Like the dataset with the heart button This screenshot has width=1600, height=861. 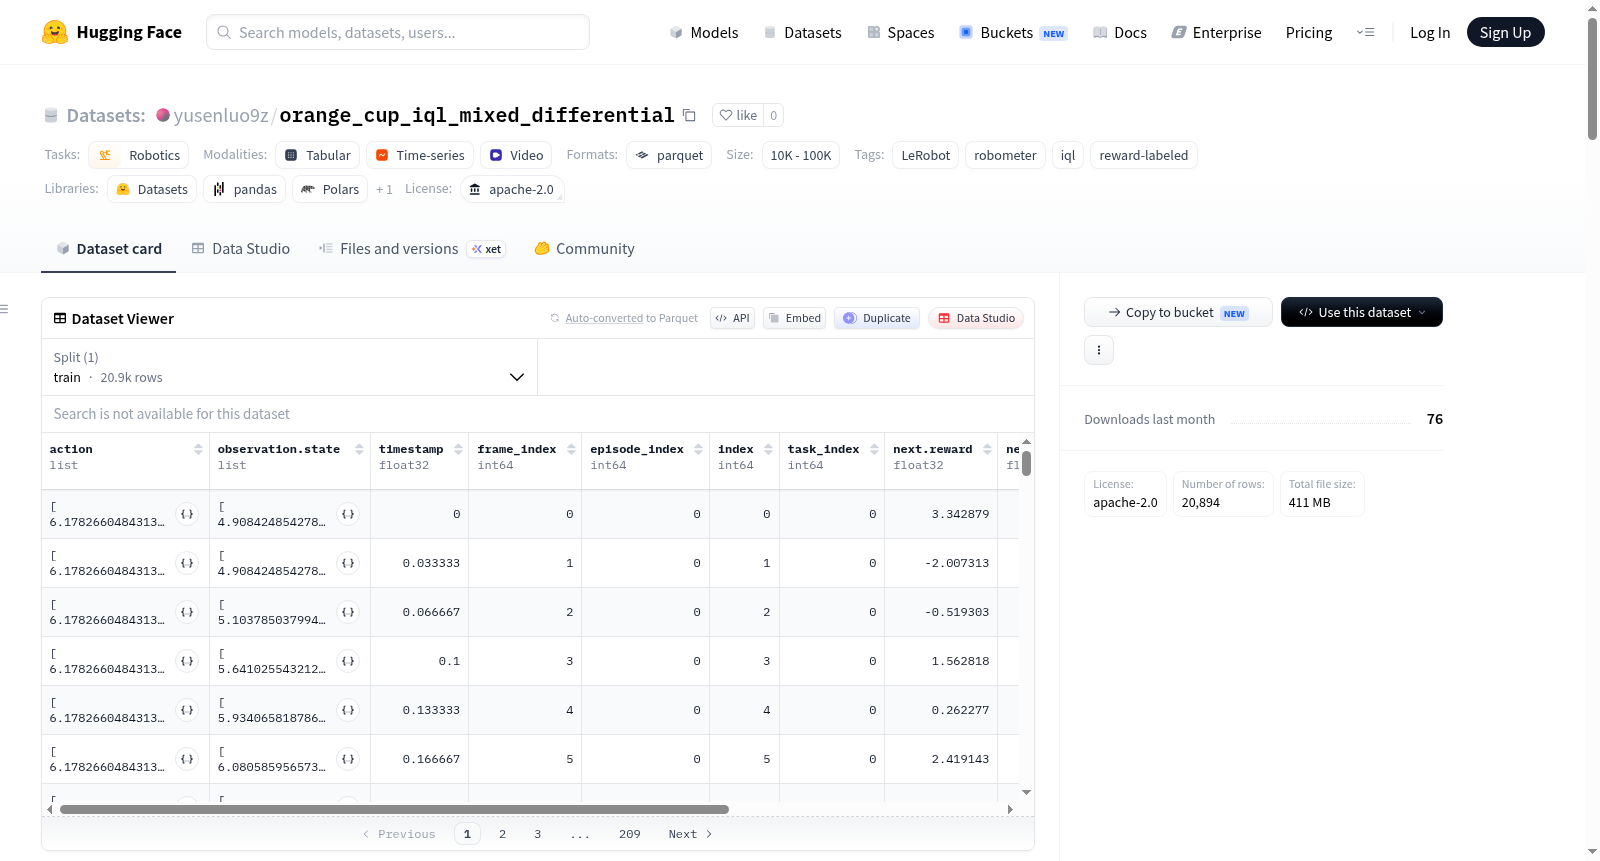coord(738,115)
